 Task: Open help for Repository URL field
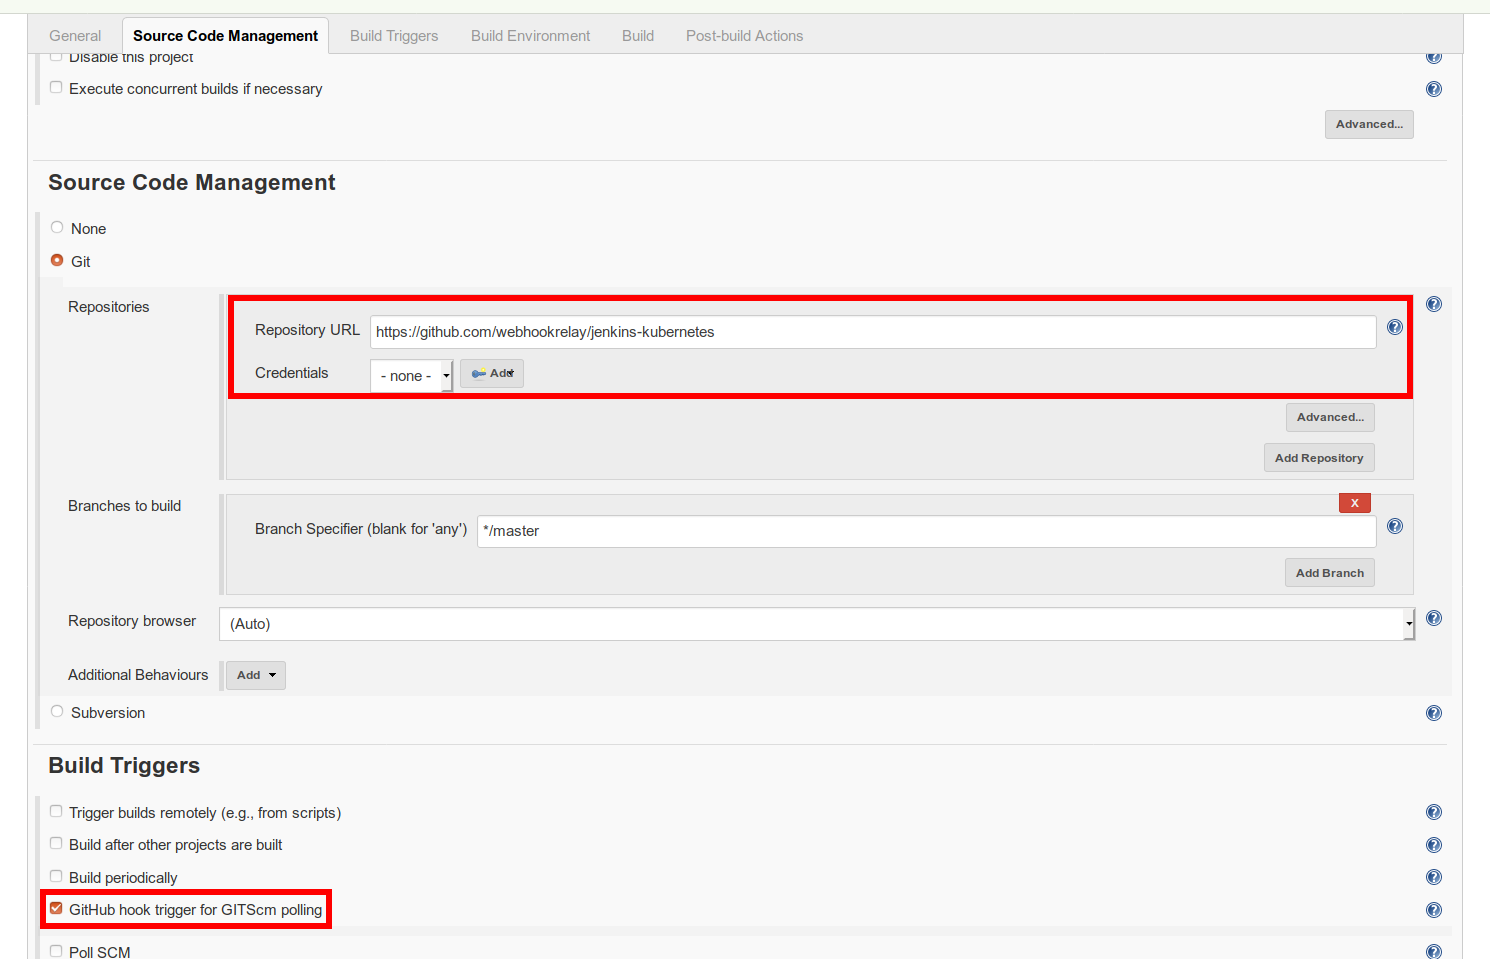[1395, 326]
